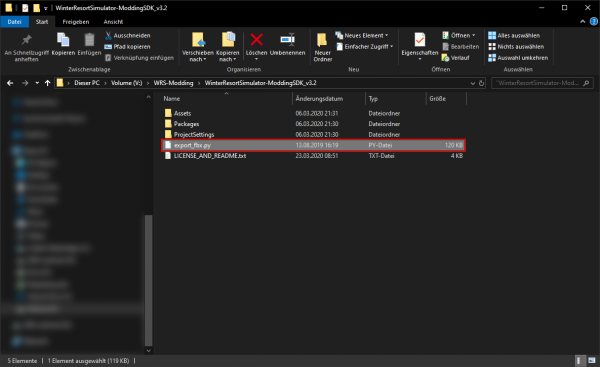Open Eigenschaften properties
This screenshot has height=367, width=600.
[420, 47]
